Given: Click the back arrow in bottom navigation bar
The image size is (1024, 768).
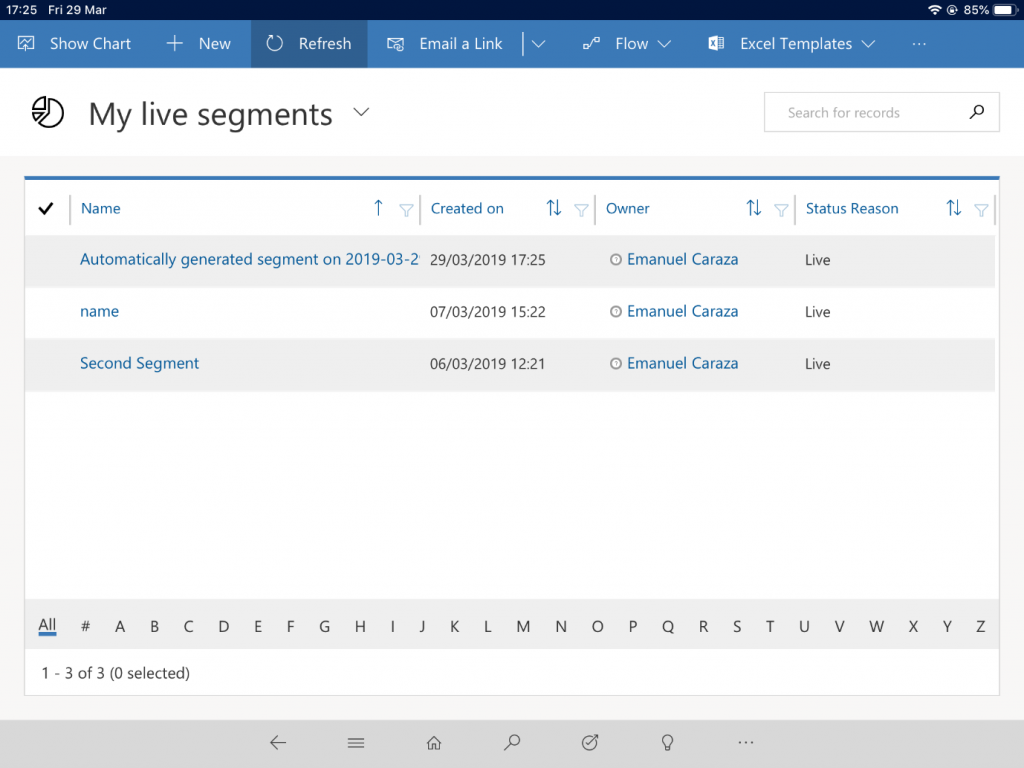Looking at the screenshot, I should pyautogui.click(x=278, y=742).
